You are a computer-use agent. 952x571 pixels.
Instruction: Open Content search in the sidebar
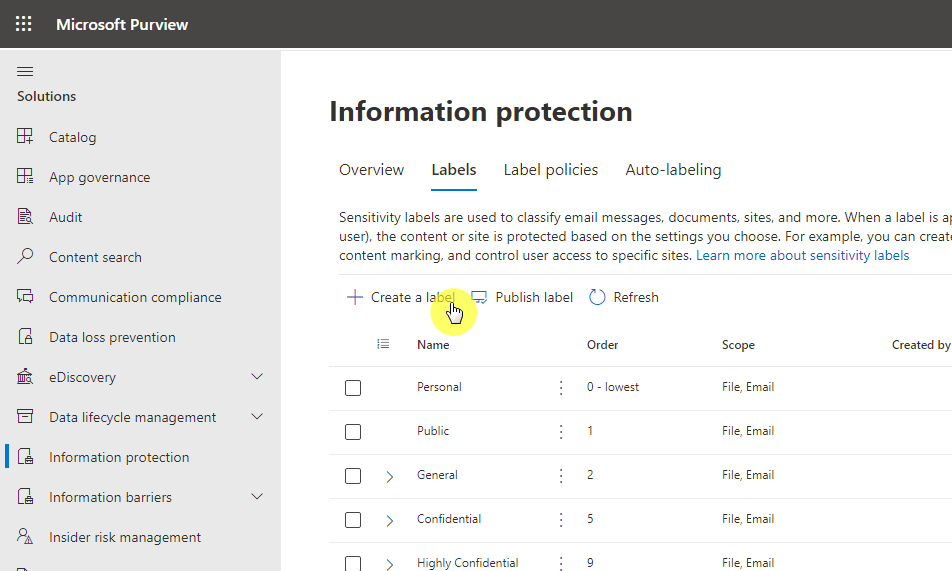(x=95, y=257)
